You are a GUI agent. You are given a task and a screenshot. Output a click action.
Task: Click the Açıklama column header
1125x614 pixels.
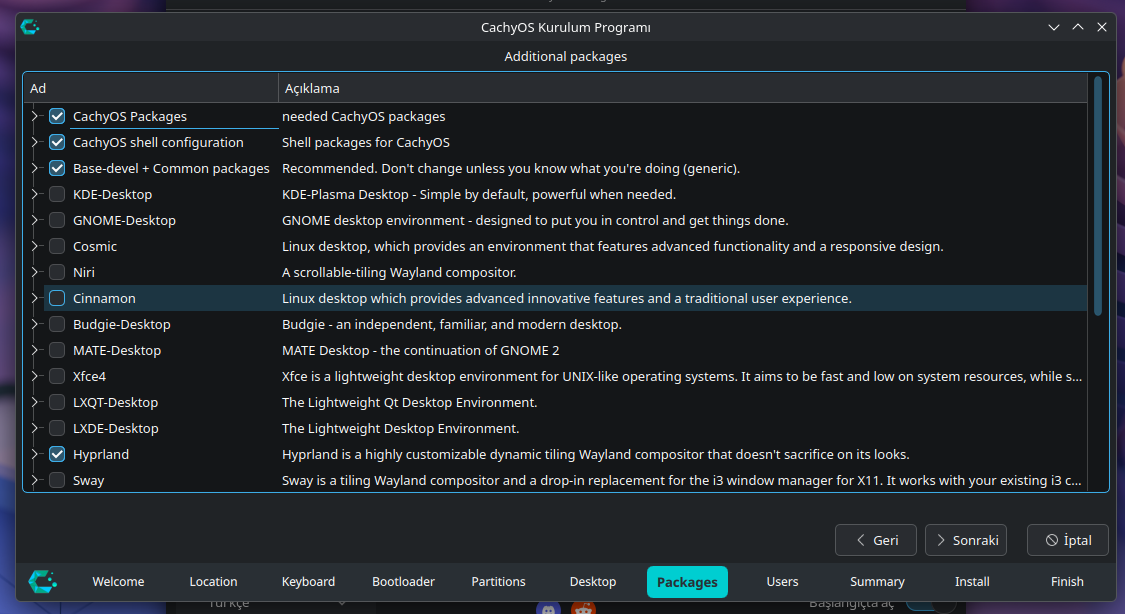[683, 88]
